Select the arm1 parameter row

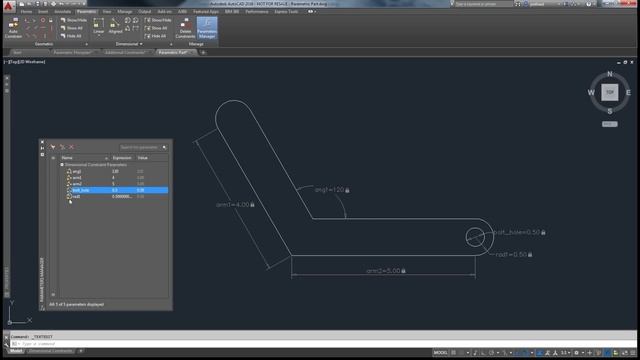117,178
